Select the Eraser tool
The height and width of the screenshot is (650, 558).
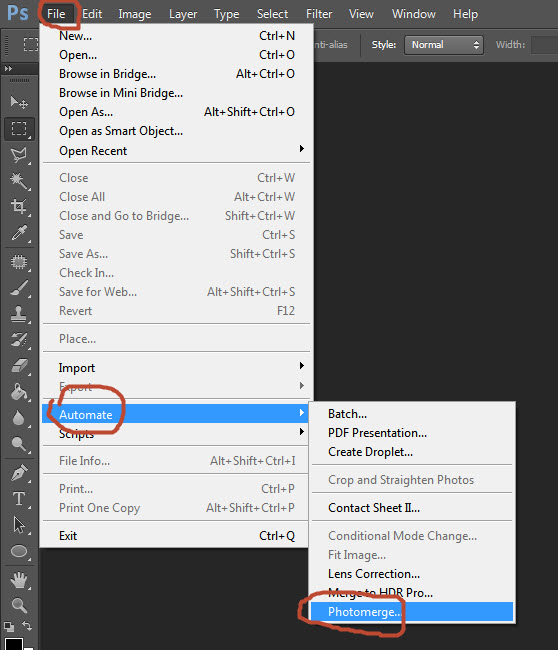coord(19,366)
